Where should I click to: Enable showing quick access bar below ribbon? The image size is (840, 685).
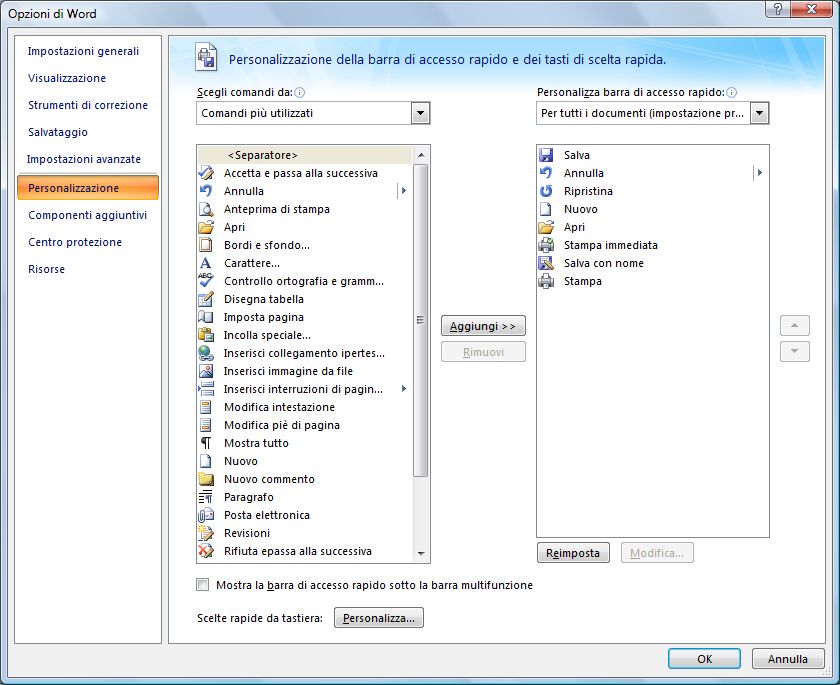pos(204,585)
